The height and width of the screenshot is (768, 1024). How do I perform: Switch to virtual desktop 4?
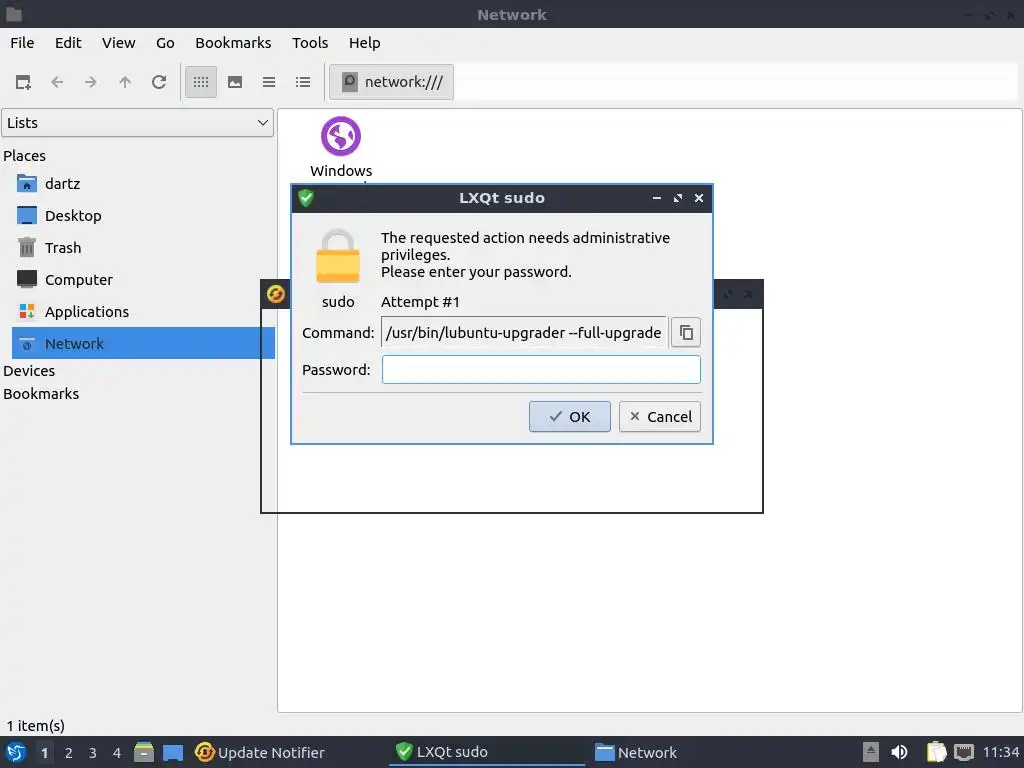[x=117, y=753]
